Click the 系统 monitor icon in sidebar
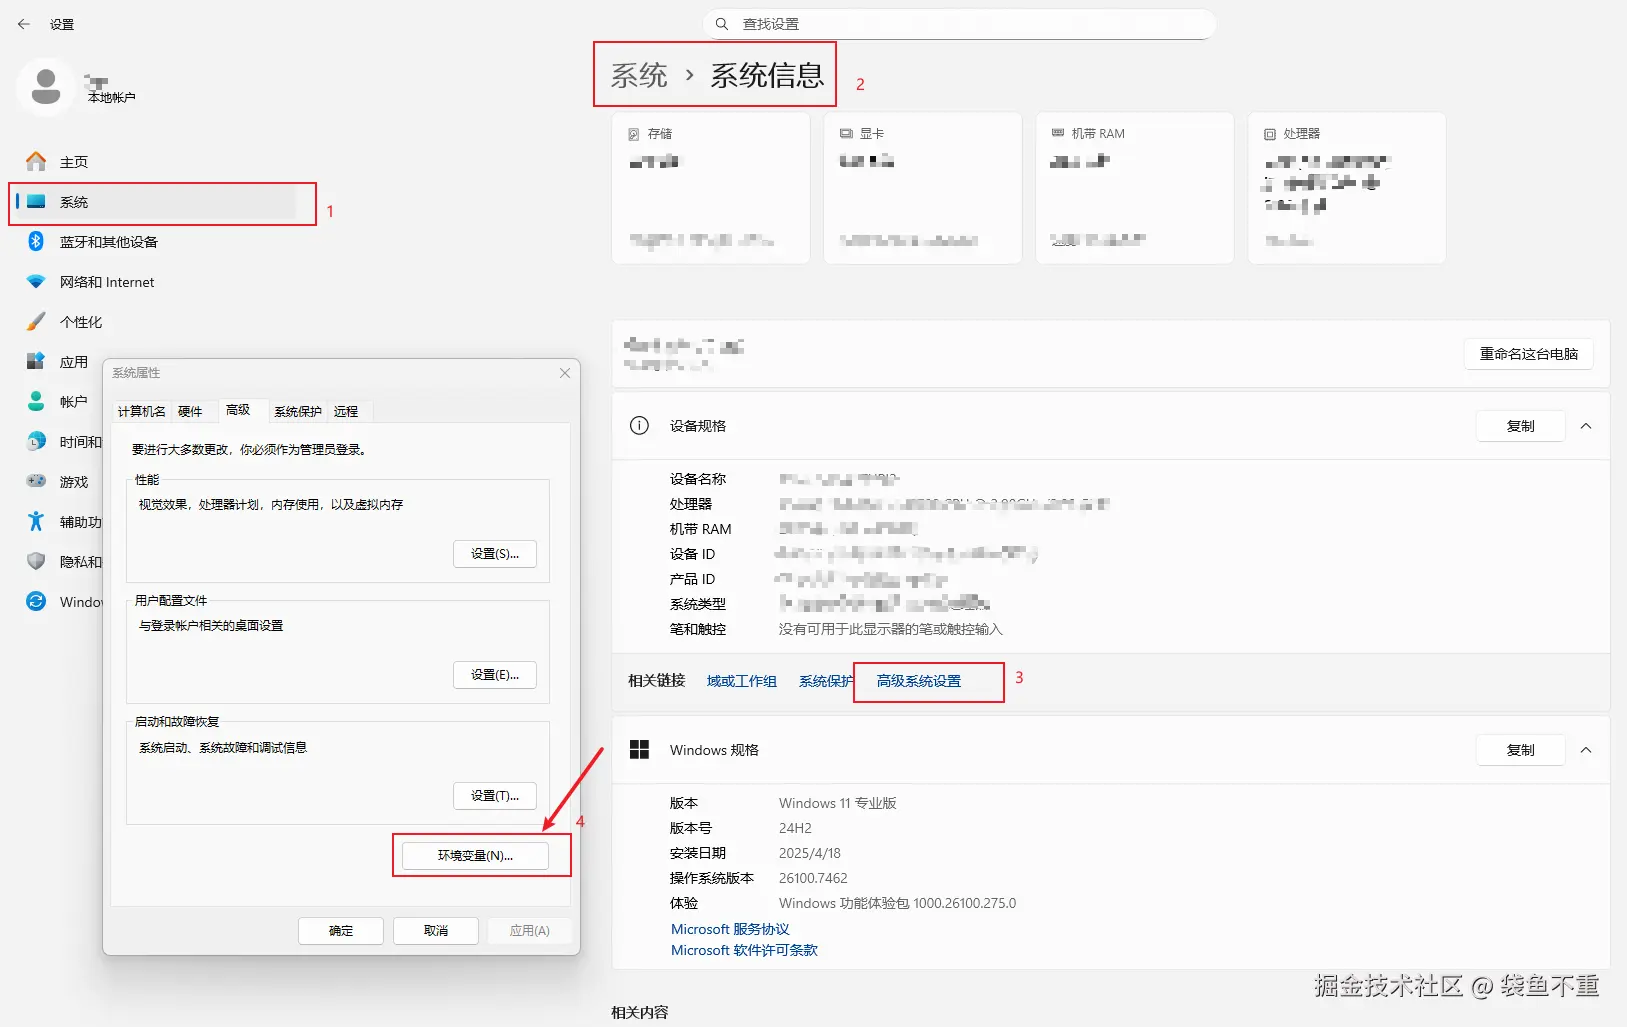The width and height of the screenshot is (1627, 1027). (x=36, y=201)
